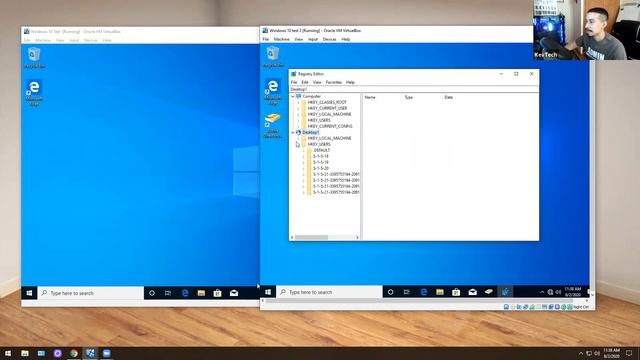Open File menu of left Windows 10 Test window
Image resolution: width=640 pixels, height=360 pixels.
[x=27, y=40]
